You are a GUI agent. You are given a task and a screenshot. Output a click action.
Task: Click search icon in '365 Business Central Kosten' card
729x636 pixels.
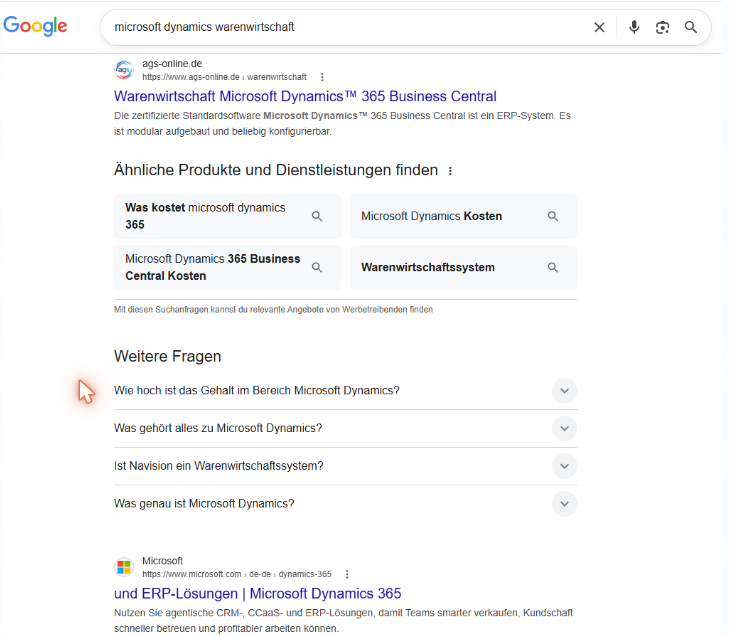[317, 267]
